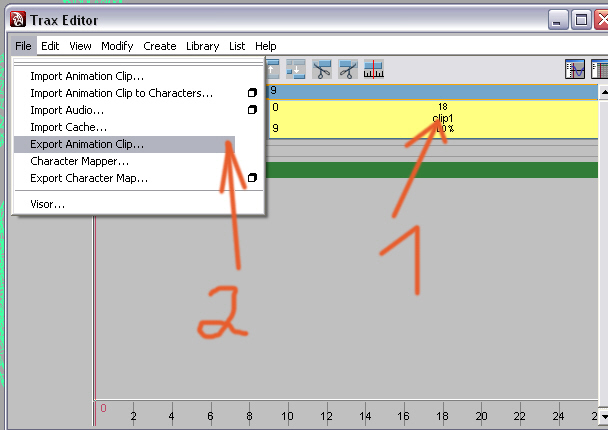Screen dimensions: 608x430
Task: Click the ungroup icon left of scissors
Action: [x=297, y=68]
